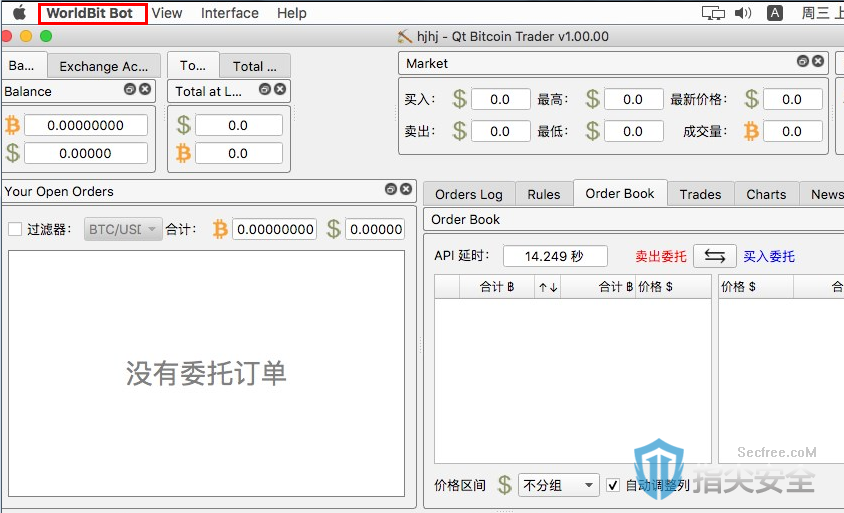This screenshot has height=513, width=844.
Task: Click the Bitcoin balance icon
Action: coord(12,125)
